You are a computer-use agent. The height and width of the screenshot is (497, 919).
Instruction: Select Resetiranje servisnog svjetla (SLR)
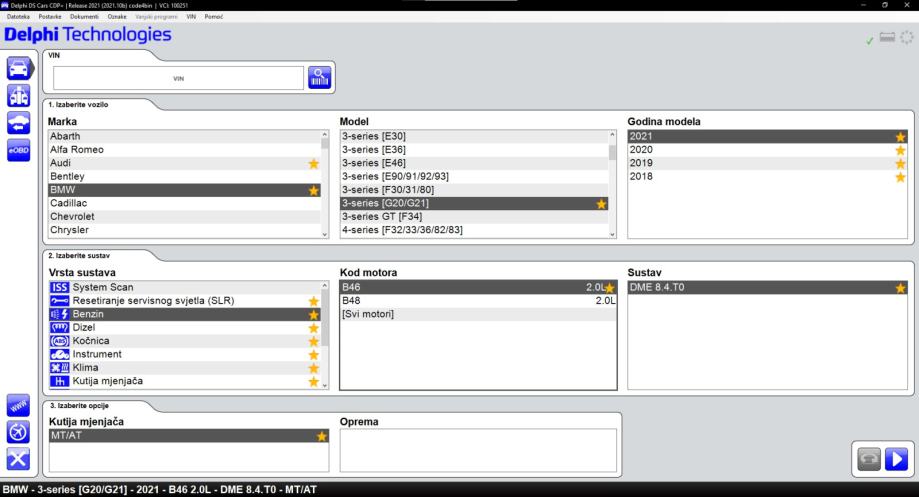[185, 301]
